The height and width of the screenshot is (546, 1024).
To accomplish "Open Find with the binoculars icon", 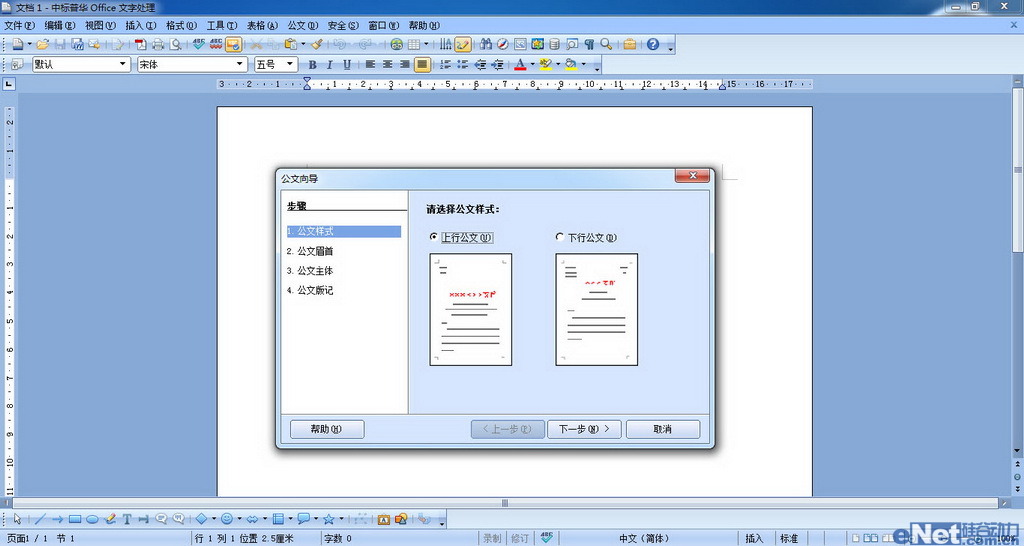I will tap(486, 44).
